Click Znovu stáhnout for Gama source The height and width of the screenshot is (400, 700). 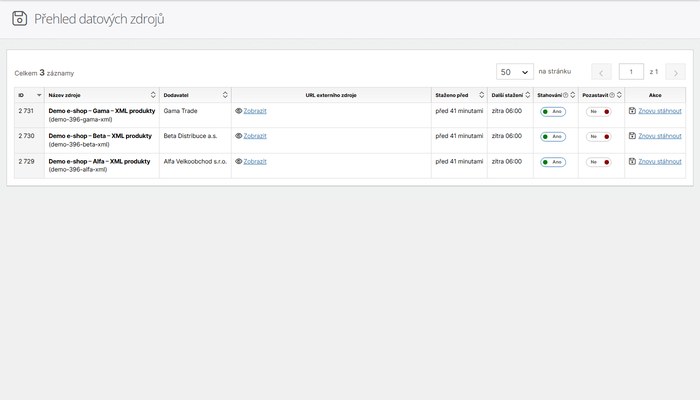tap(660, 111)
